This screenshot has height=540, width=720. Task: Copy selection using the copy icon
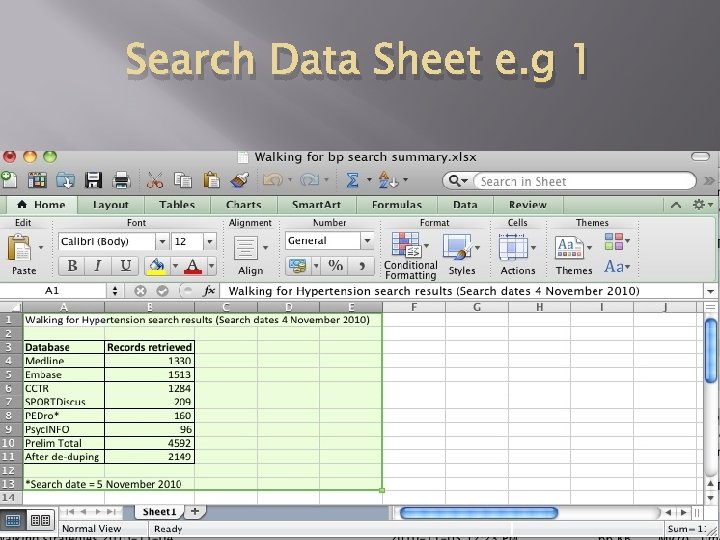[x=183, y=180]
